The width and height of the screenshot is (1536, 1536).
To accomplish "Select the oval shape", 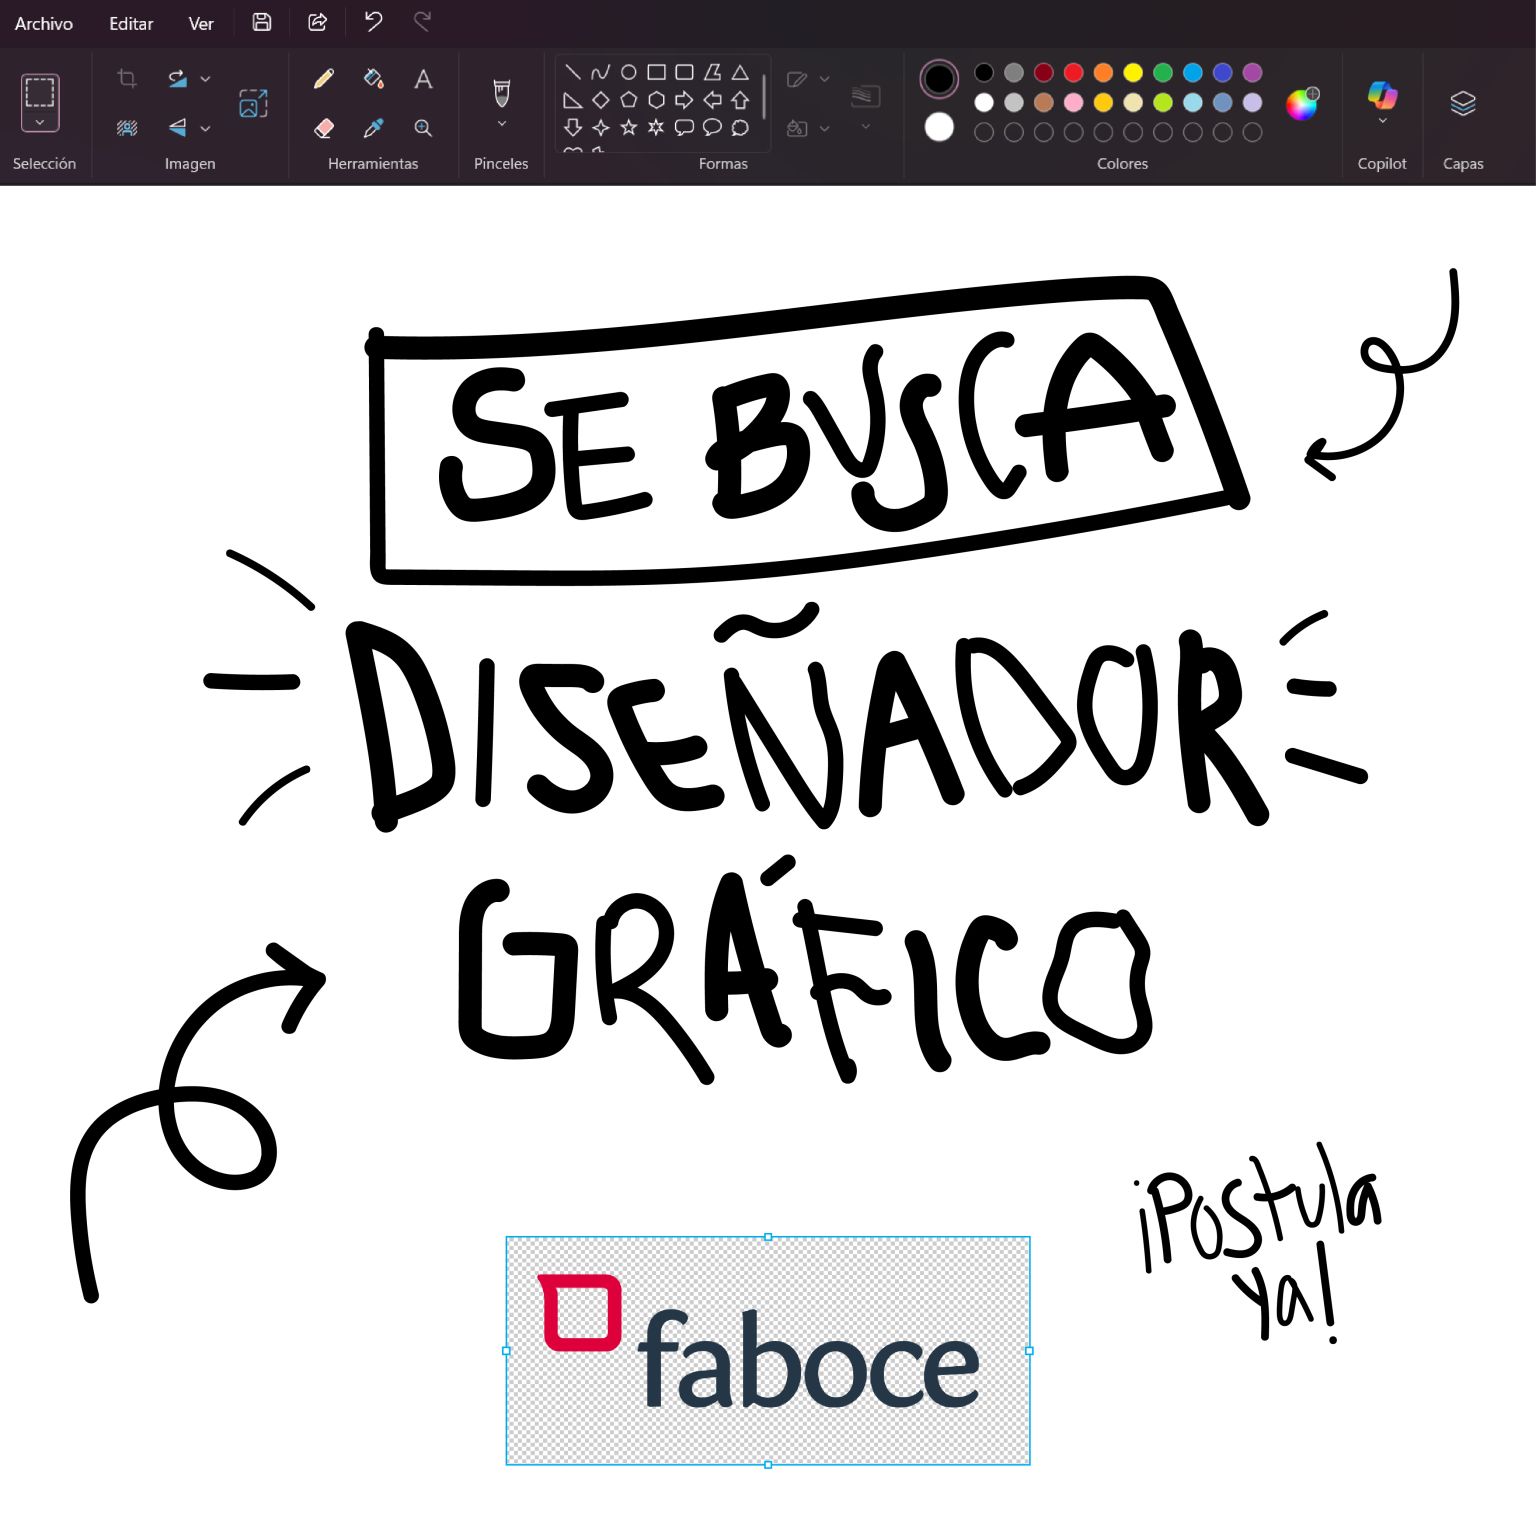I will coord(628,72).
